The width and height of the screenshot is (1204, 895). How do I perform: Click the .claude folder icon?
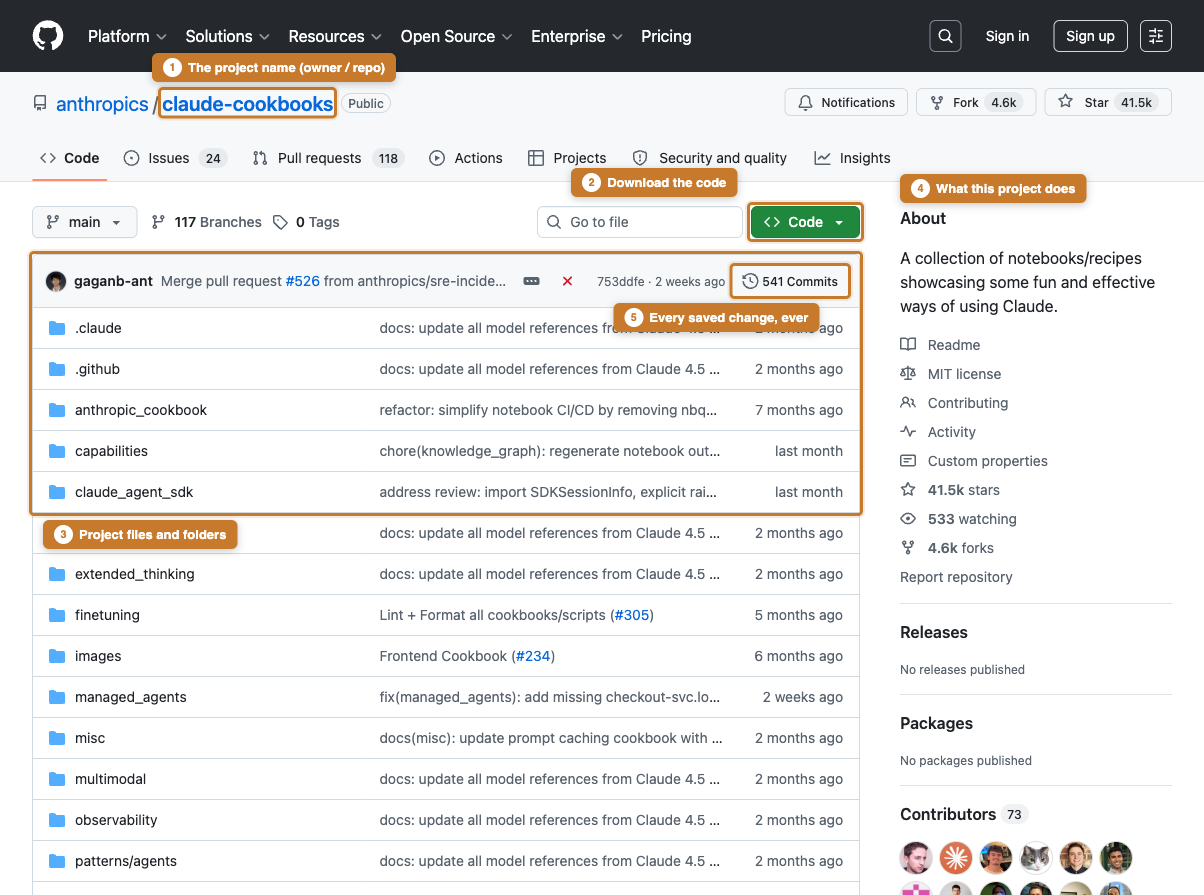click(x=58, y=327)
